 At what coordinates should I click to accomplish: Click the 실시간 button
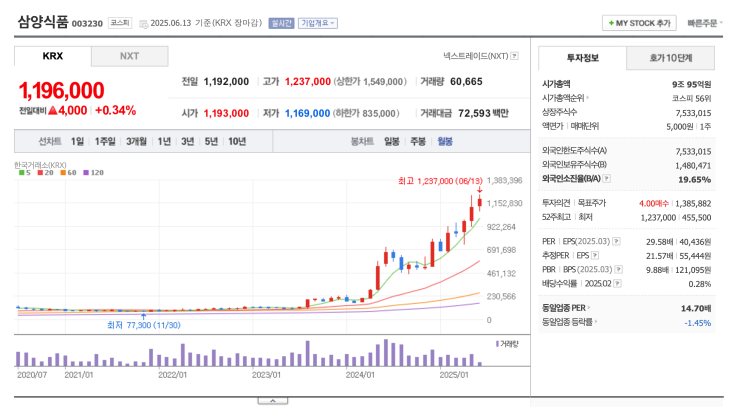click(281, 23)
